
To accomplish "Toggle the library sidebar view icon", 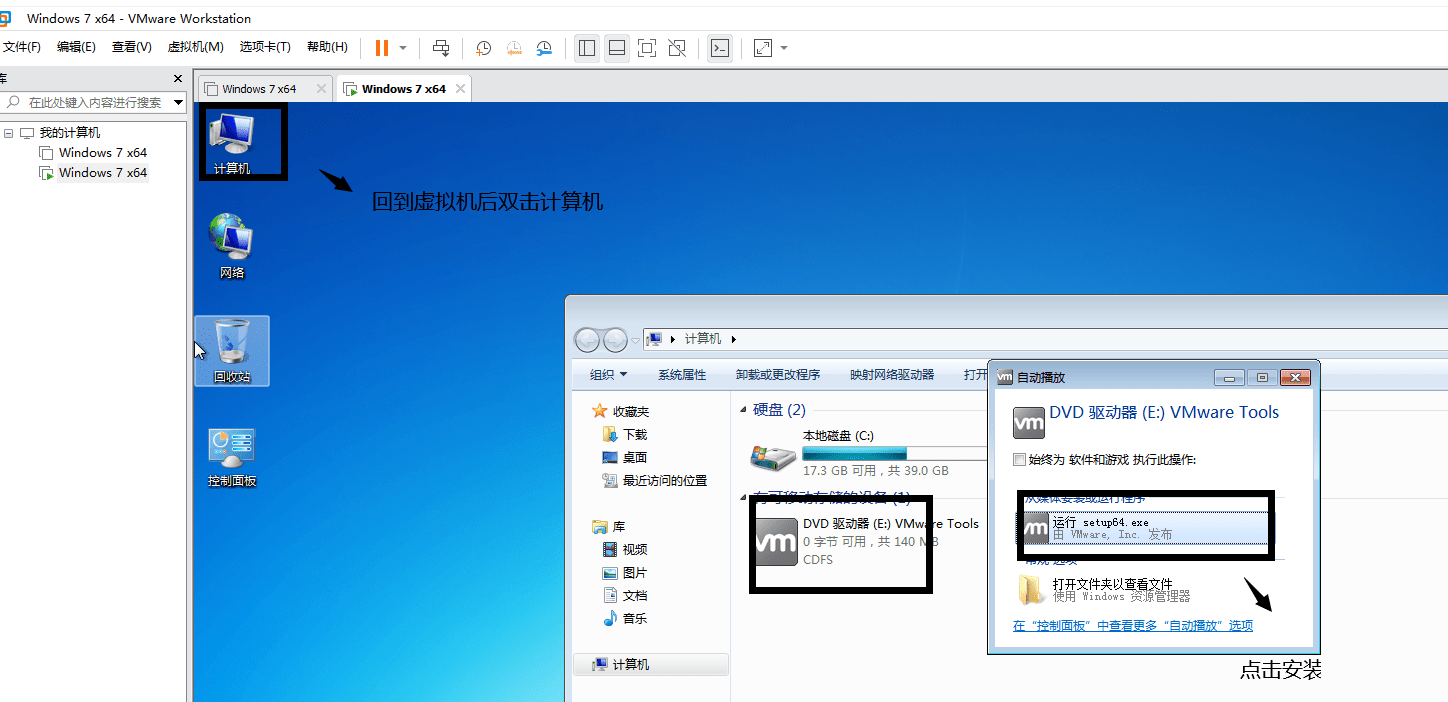I will tap(587, 47).
